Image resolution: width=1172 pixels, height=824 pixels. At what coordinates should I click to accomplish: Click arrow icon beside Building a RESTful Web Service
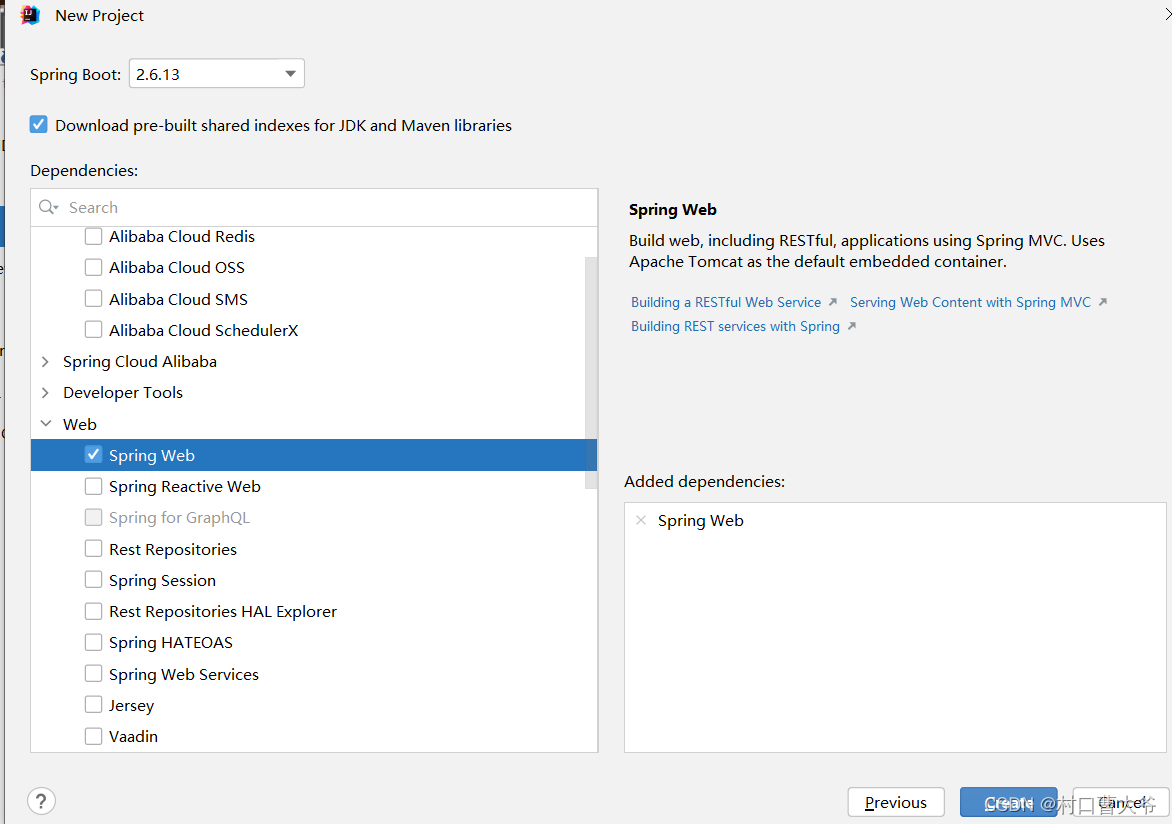[833, 302]
